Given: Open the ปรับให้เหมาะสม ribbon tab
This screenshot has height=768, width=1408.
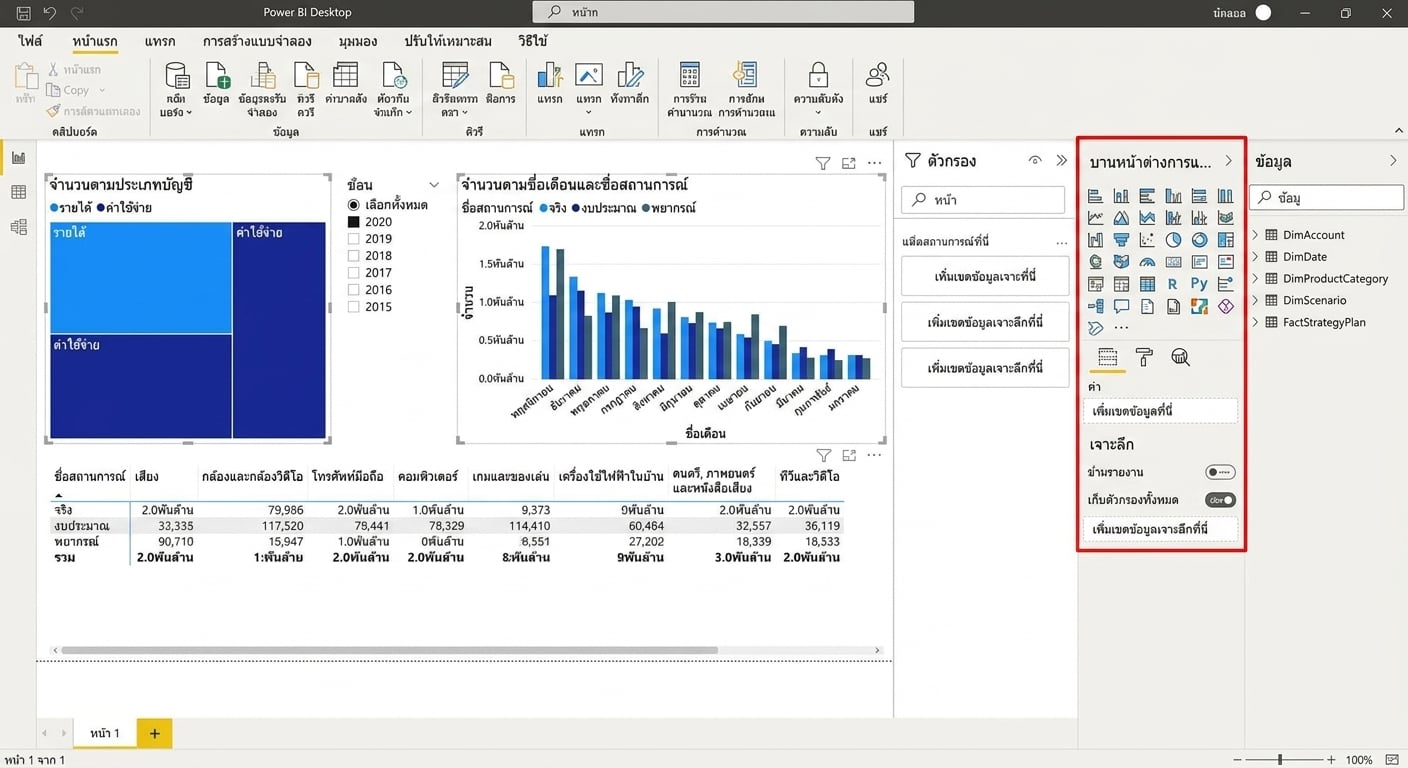Looking at the screenshot, I should click(x=448, y=41).
